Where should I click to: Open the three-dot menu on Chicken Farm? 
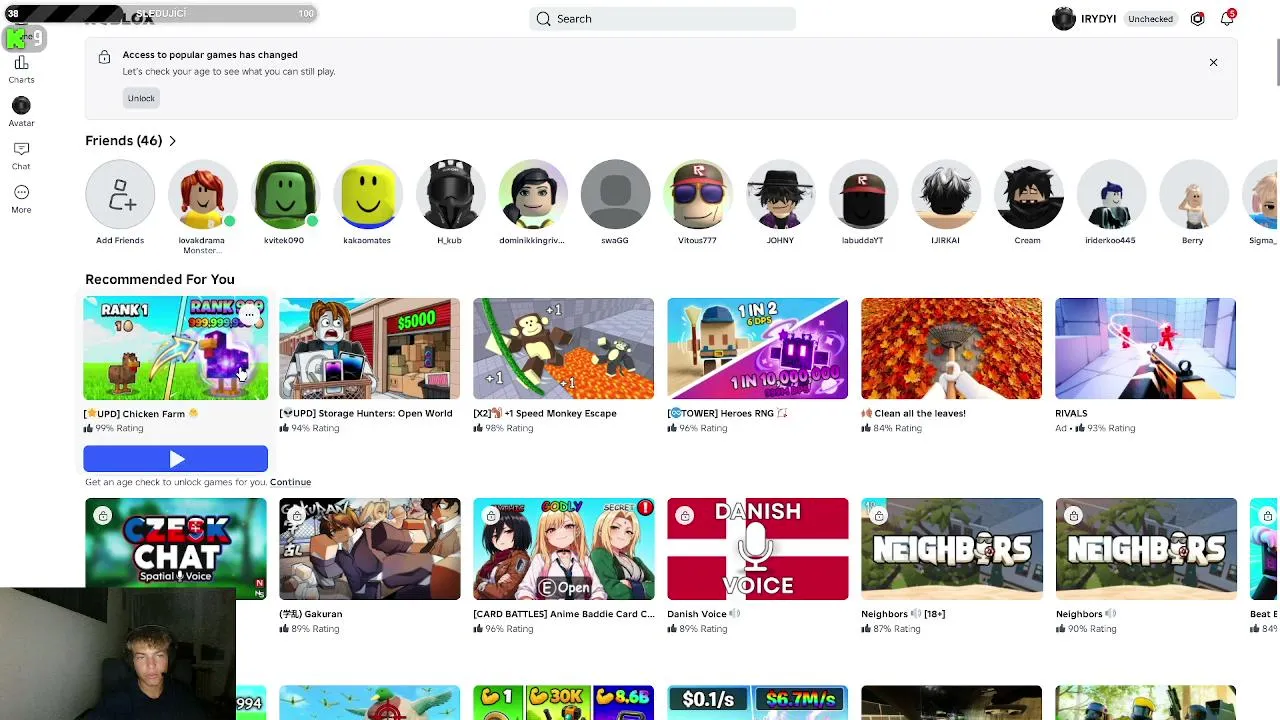tap(249, 315)
